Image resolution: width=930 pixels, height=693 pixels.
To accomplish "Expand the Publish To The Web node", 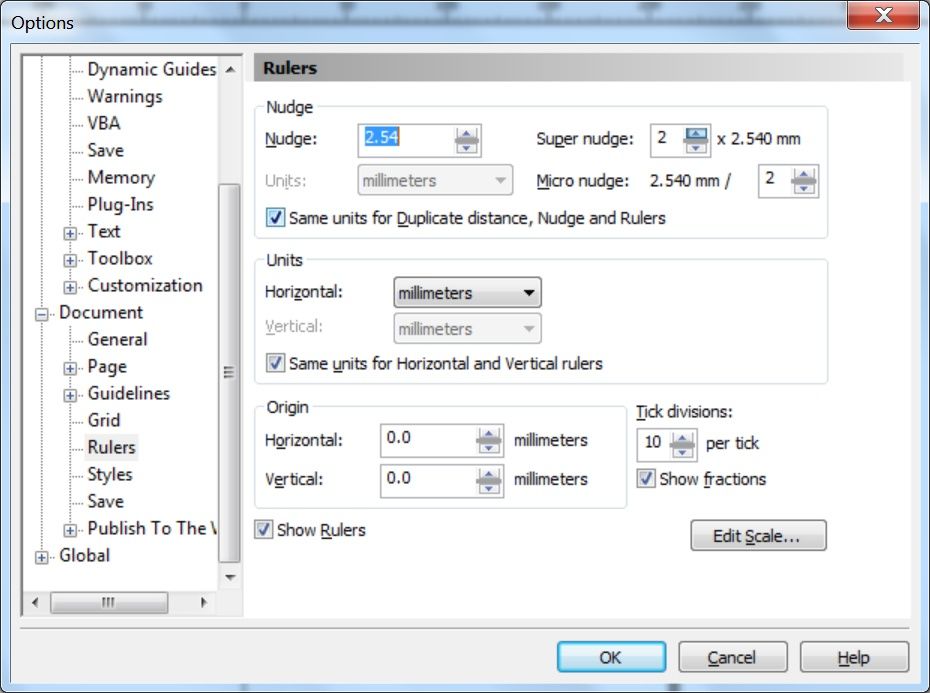I will point(70,530).
